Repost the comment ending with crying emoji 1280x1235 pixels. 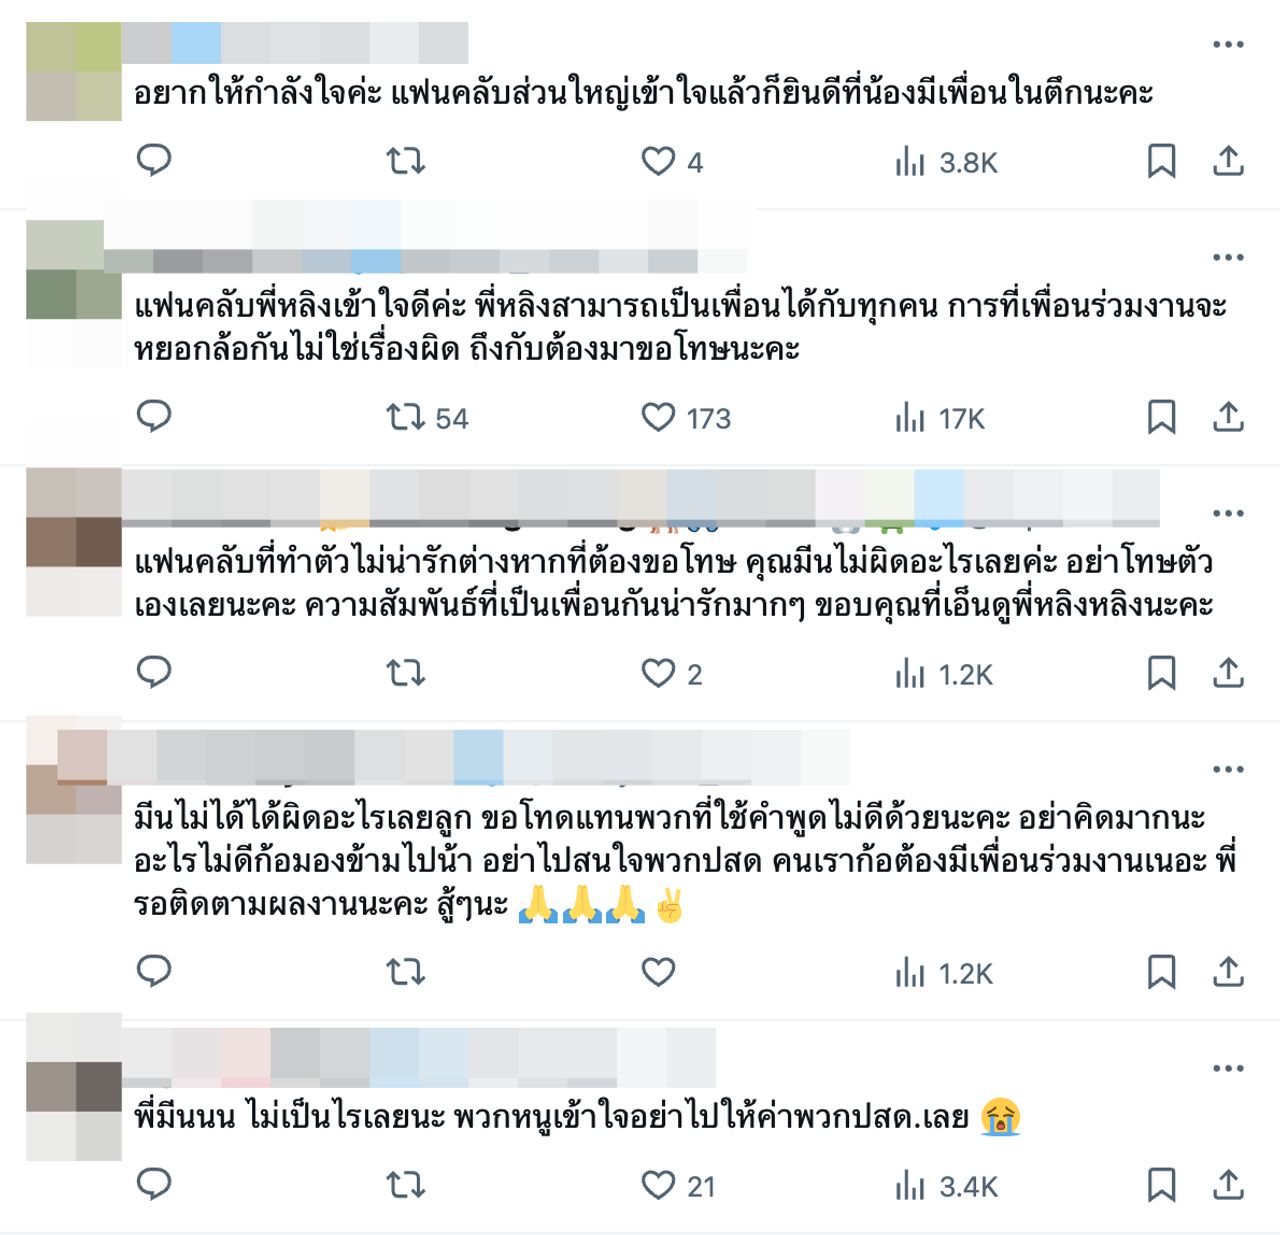click(x=406, y=1185)
